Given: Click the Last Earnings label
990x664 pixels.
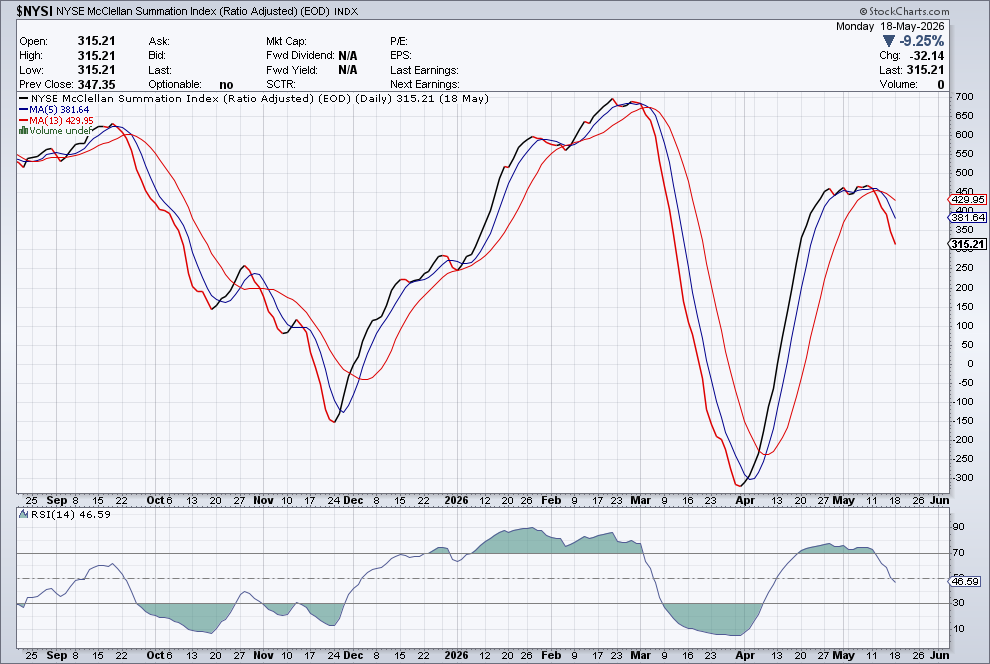Looking at the screenshot, I should [x=424, y=70].
